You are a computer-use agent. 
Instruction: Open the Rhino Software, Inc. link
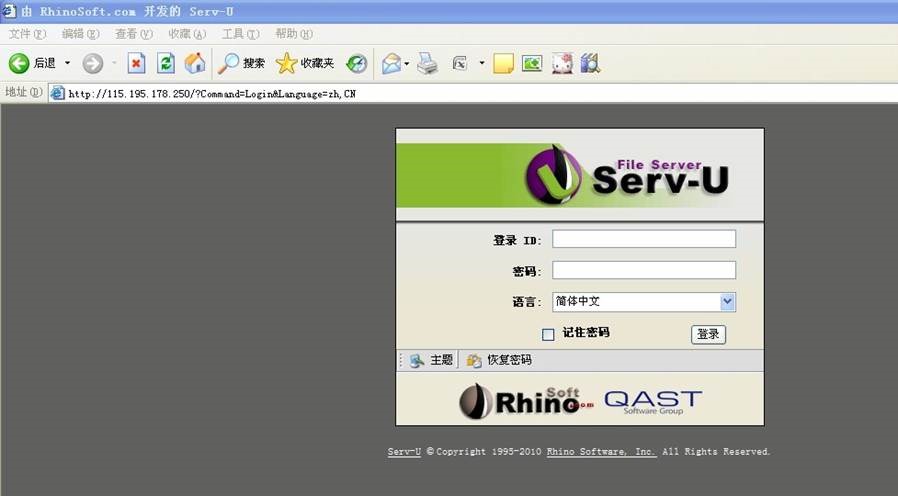coord(601,452)
